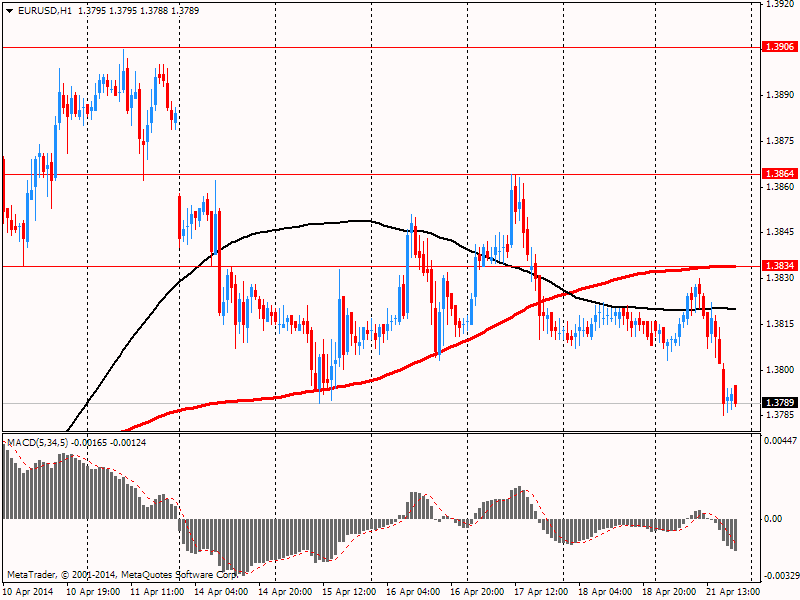The height and width of the screenshot is (600, 800).
Task: Click the 15 Apr 12:00 time label
Action: coord(349,592)
